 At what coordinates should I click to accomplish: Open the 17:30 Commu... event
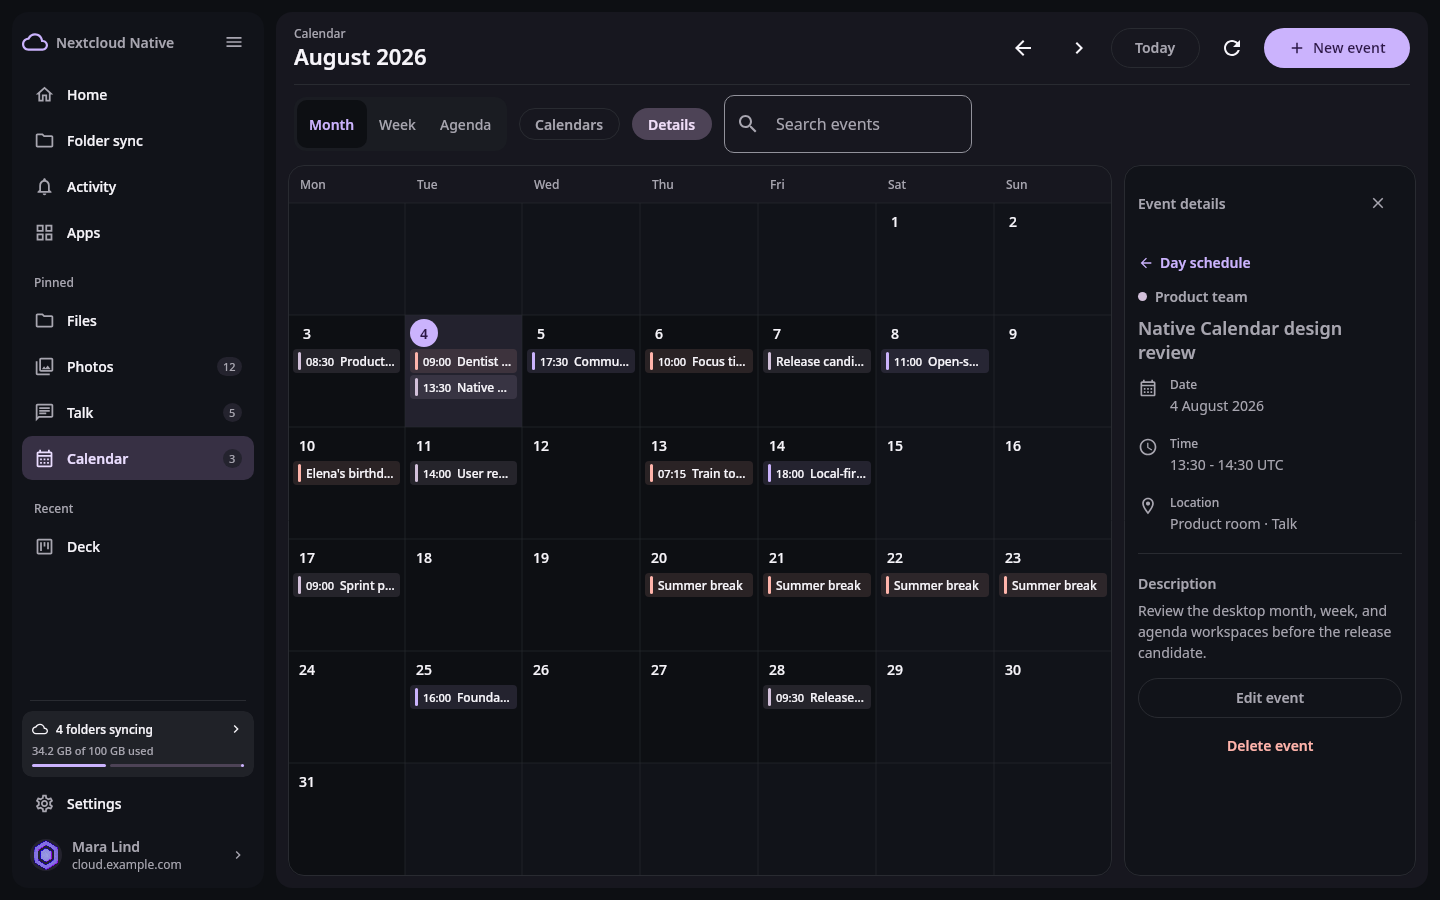583,362
